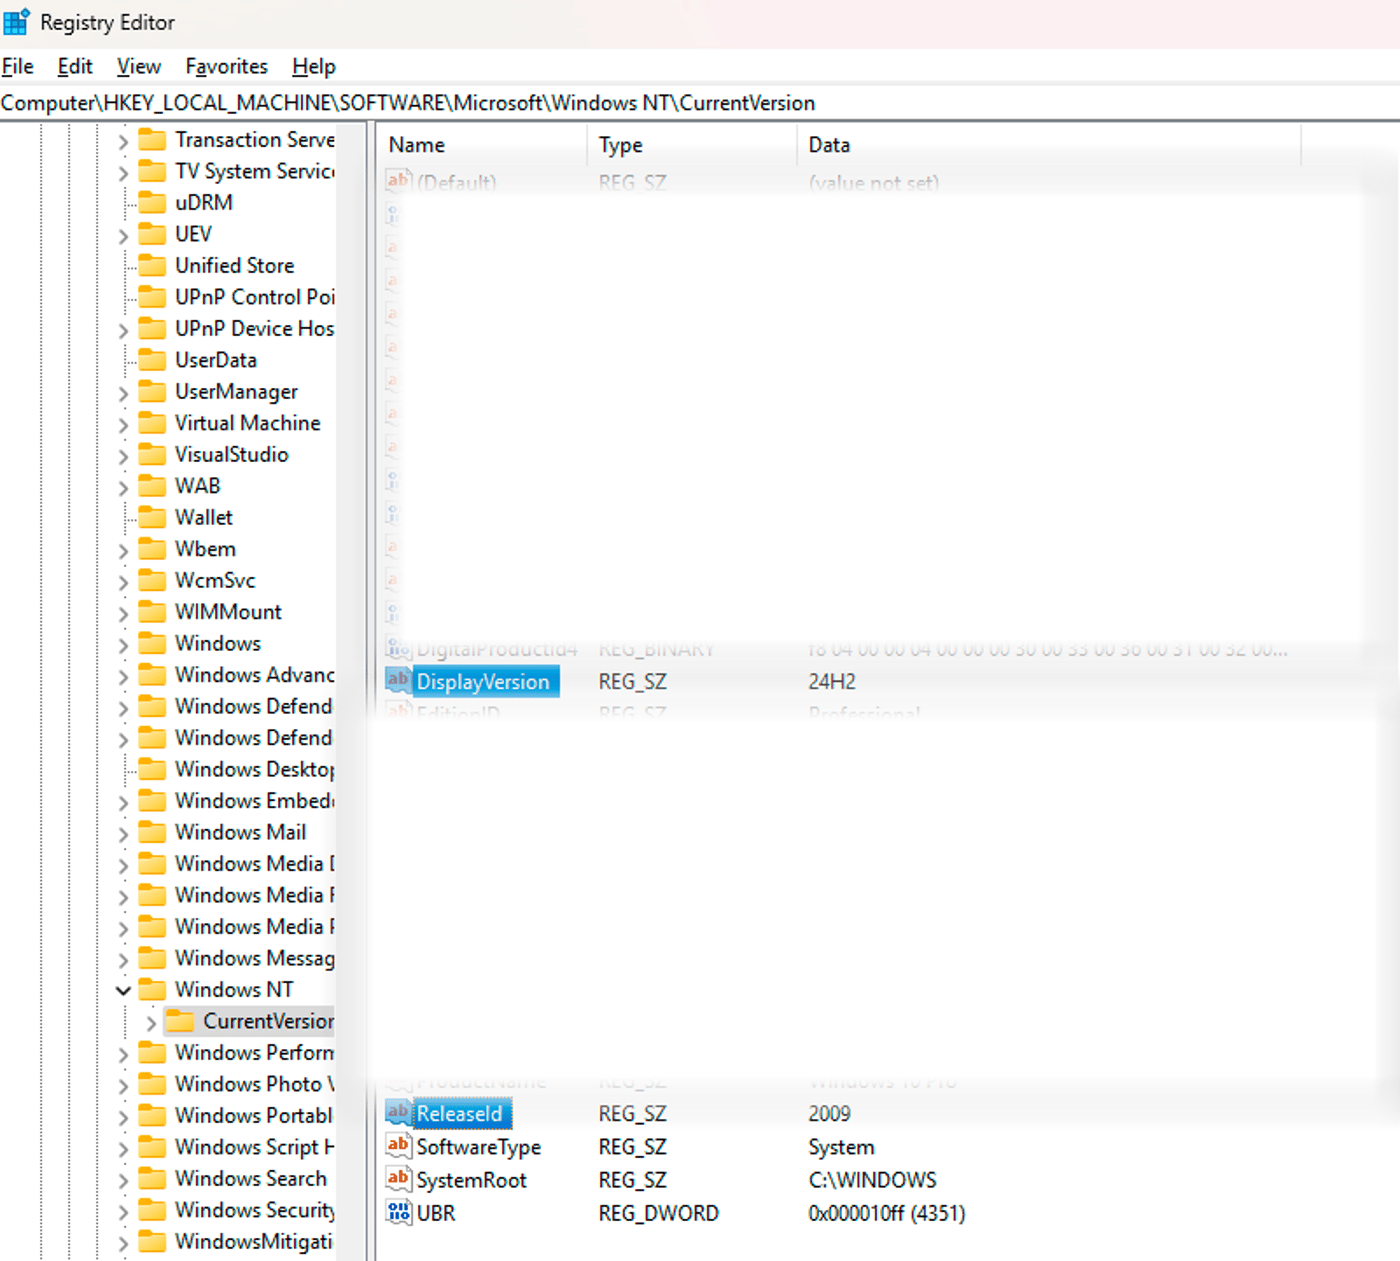Open the Favorites menu
Viewport: 1400px width, 1261px height.
point(226,66)
